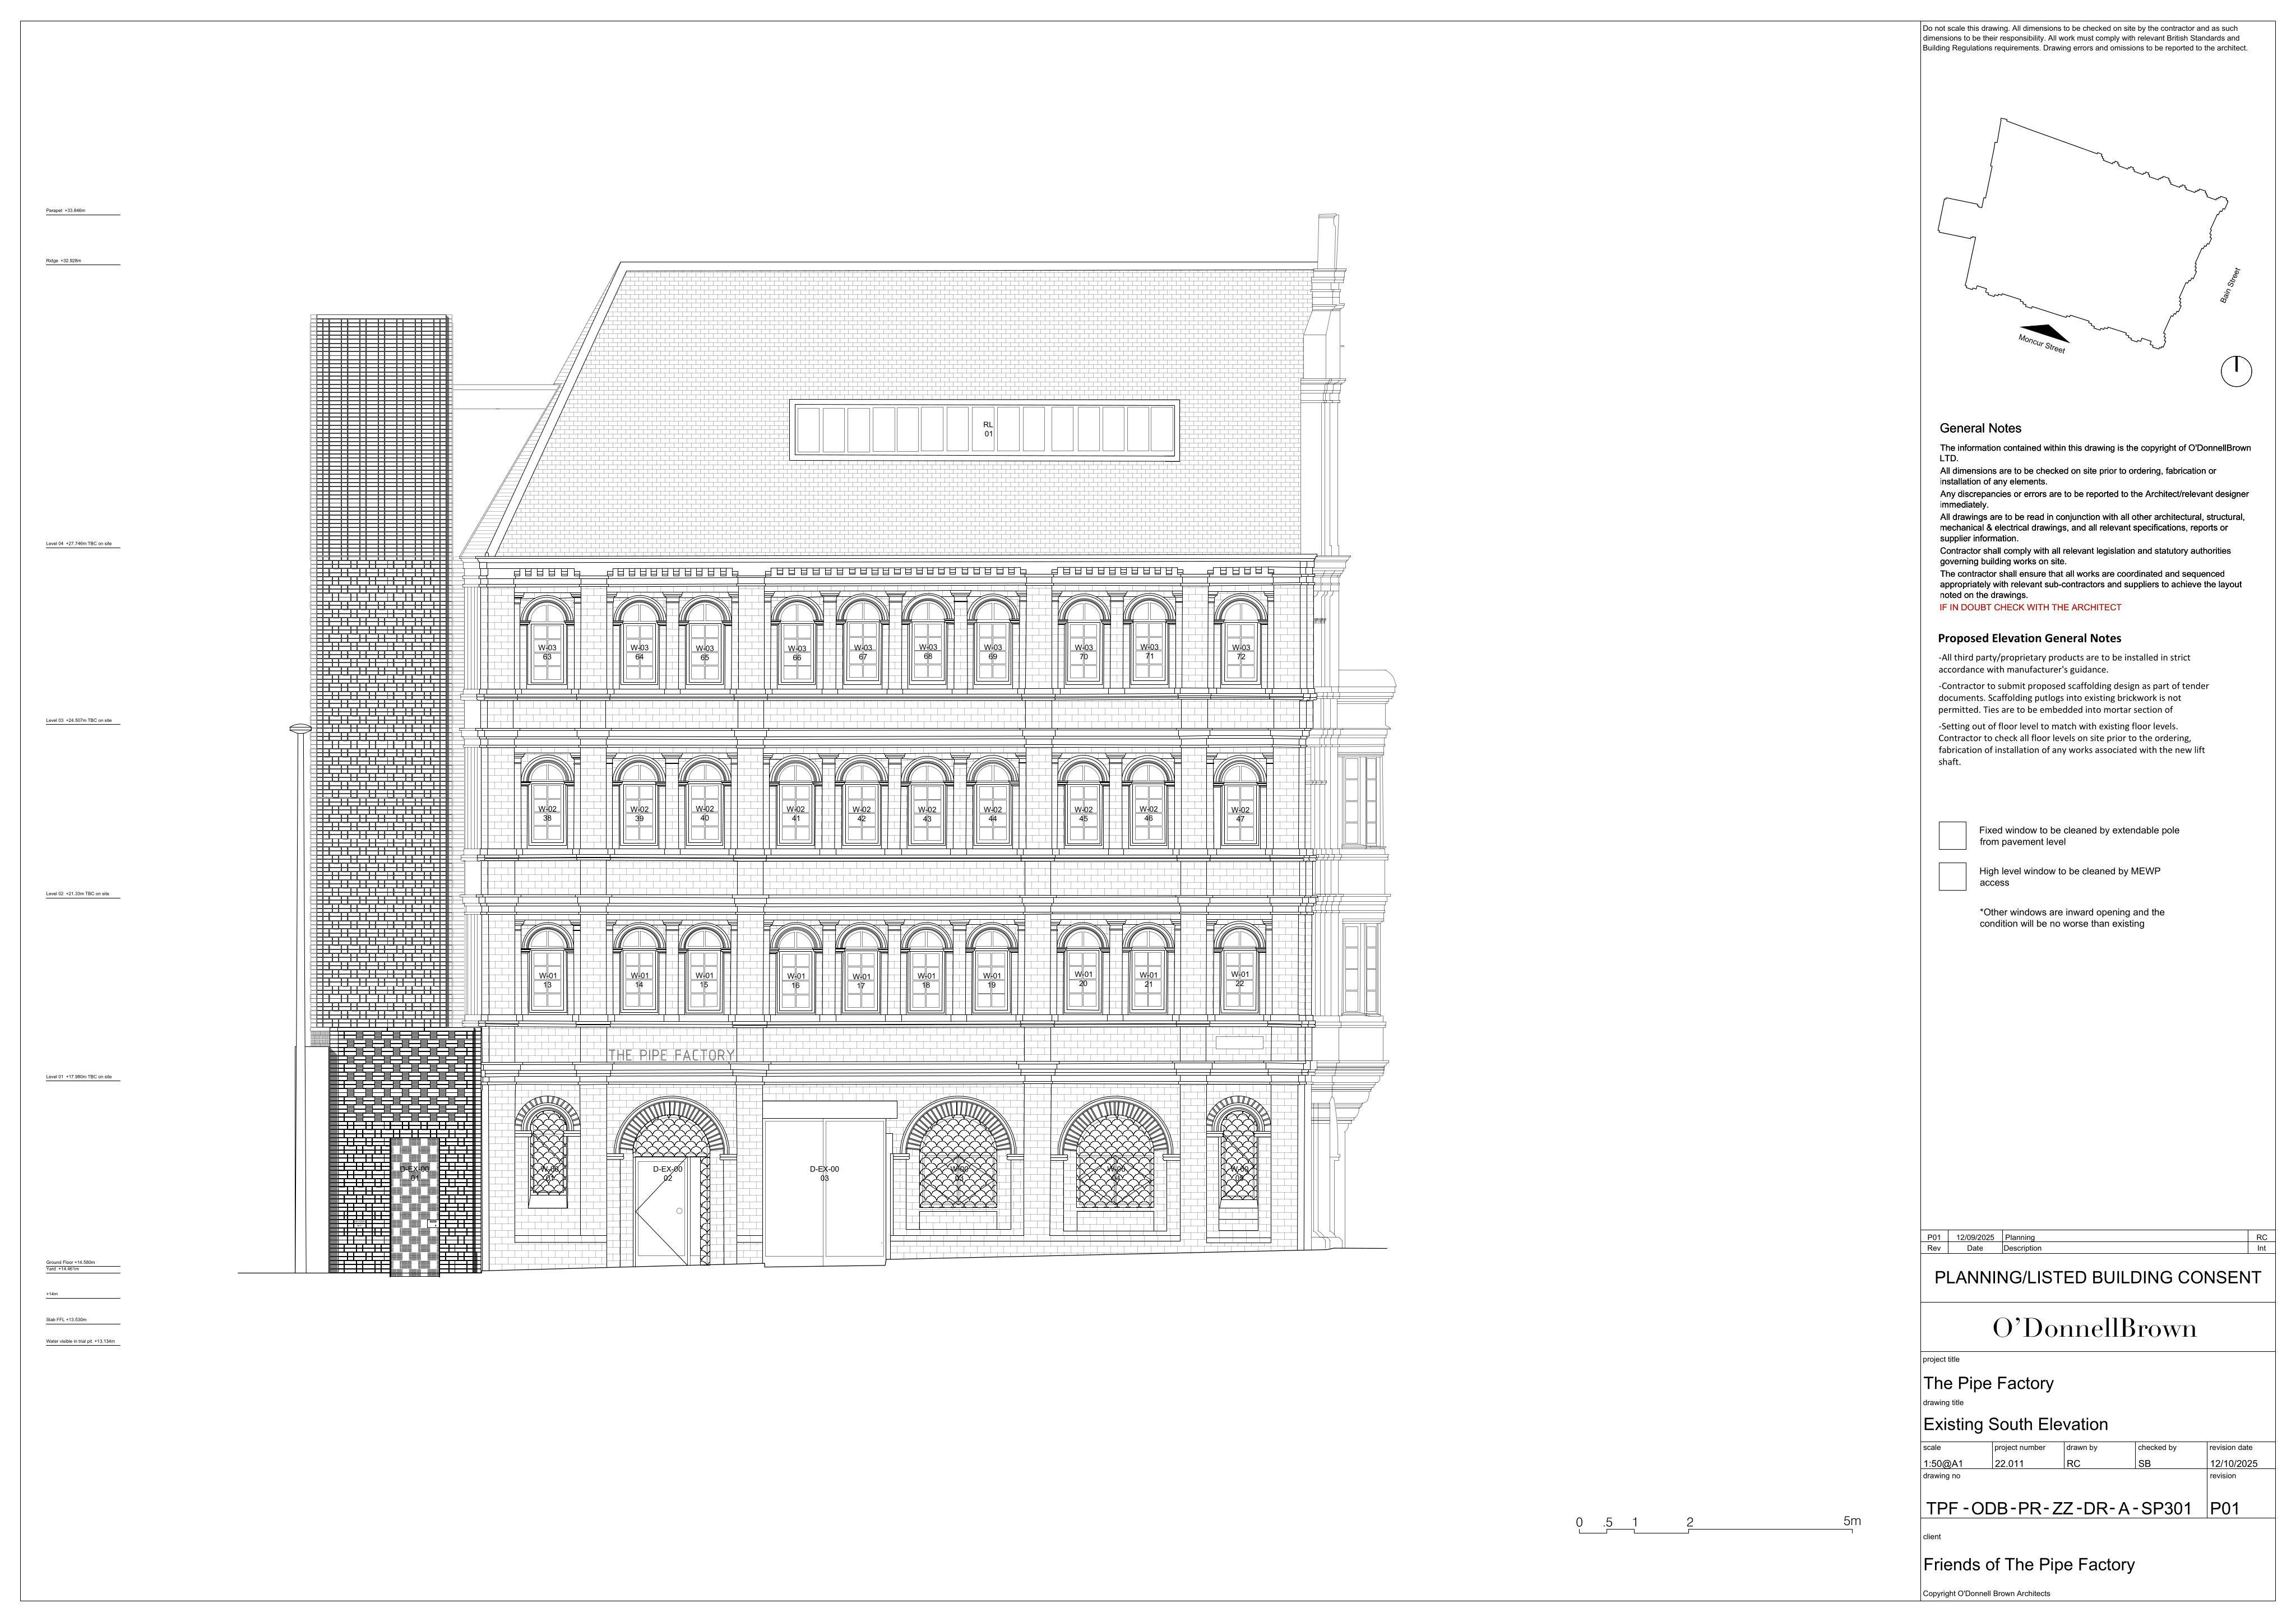
Task: Select window tag W-01 13
Action: [547, 980]
